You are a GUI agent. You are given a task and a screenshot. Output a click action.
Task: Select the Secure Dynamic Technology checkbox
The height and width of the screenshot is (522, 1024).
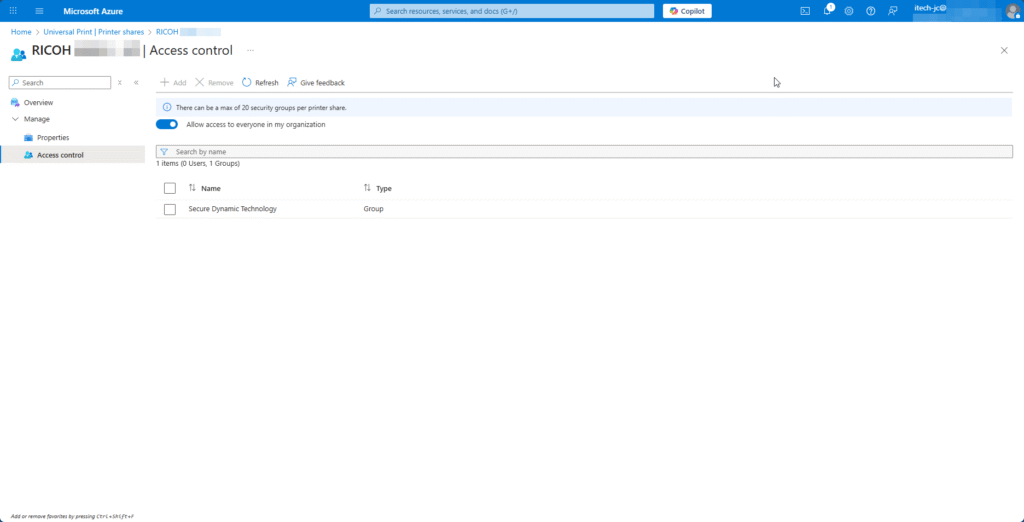pyautogui.click(x=170, y=209)
